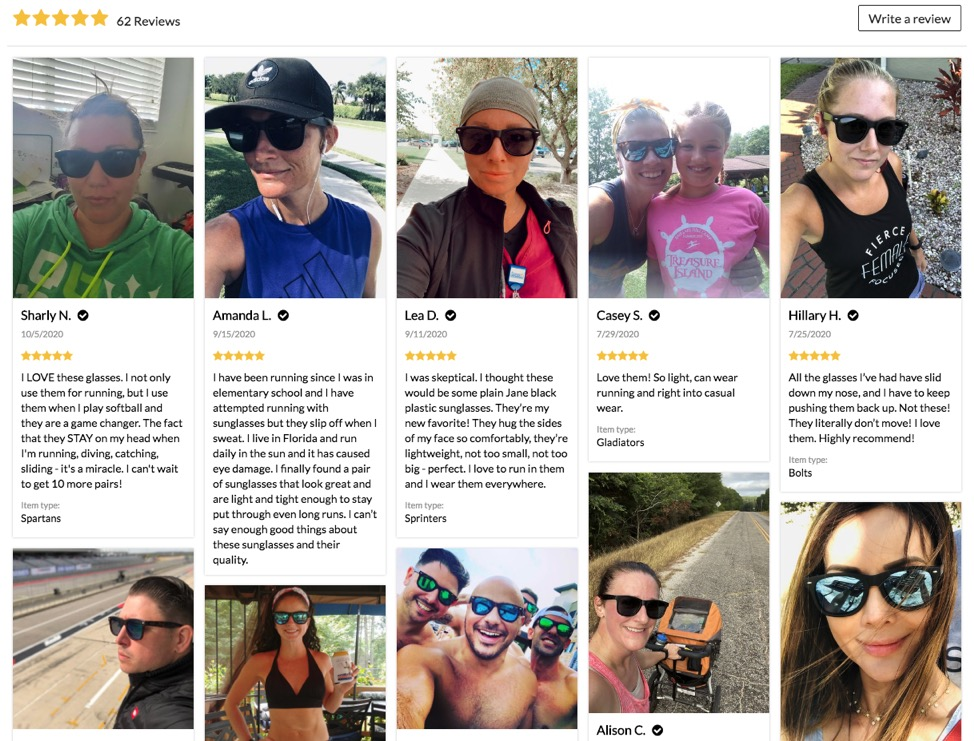Open the 62 Reviews link

(148, 21)
